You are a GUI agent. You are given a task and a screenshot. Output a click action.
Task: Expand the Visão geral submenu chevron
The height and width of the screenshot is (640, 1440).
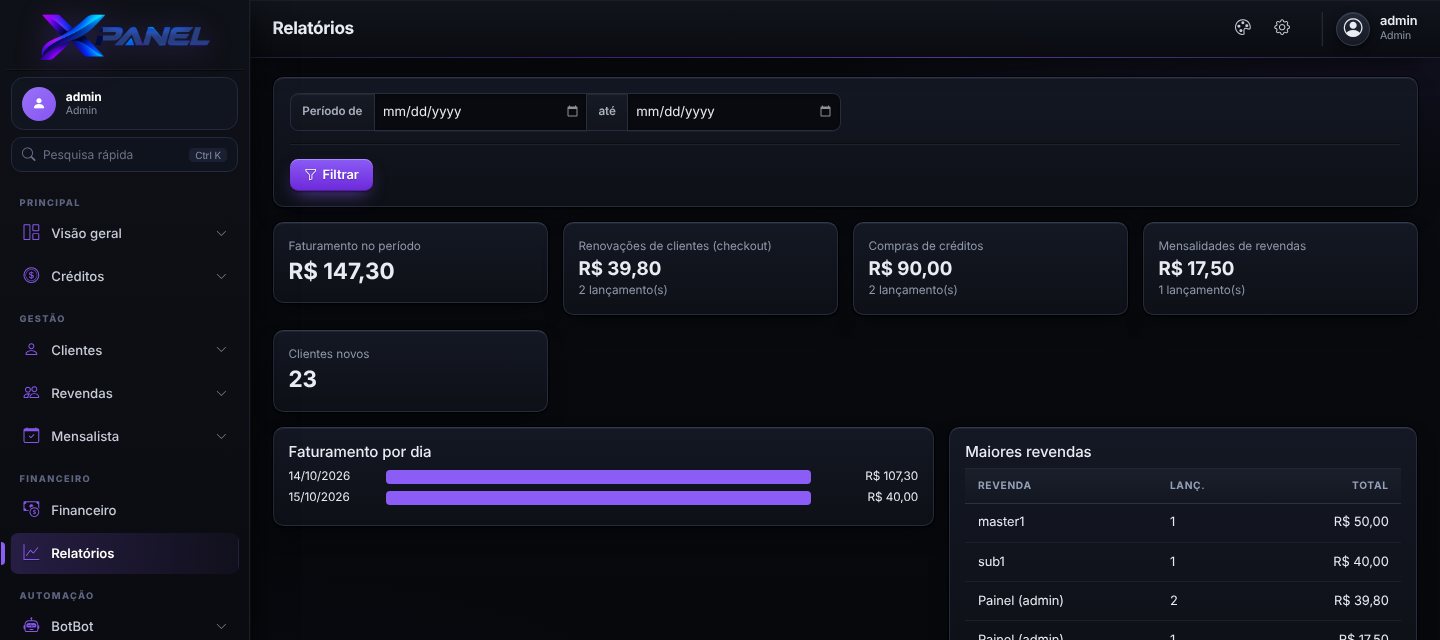[222, 233]
